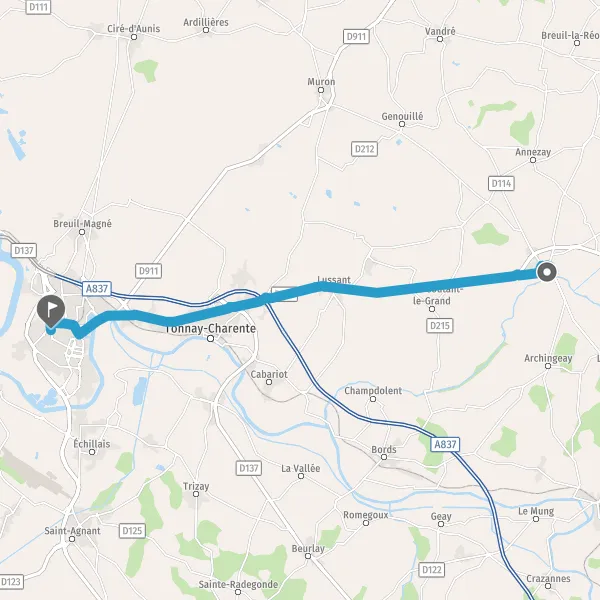Screen dimensions: 600x600
Task: Click the D215 road shield
Action: pos(440,326)
